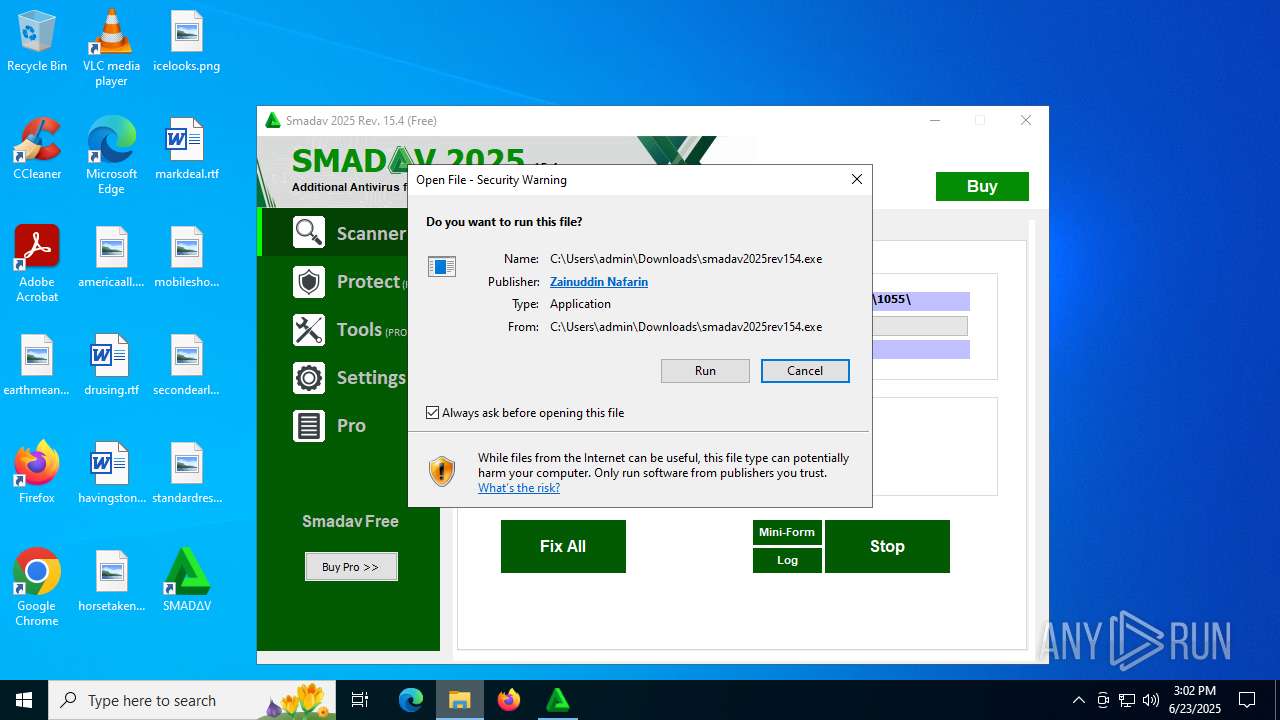
Task: Select the secondearl image file on desktop
Action: 186,366
